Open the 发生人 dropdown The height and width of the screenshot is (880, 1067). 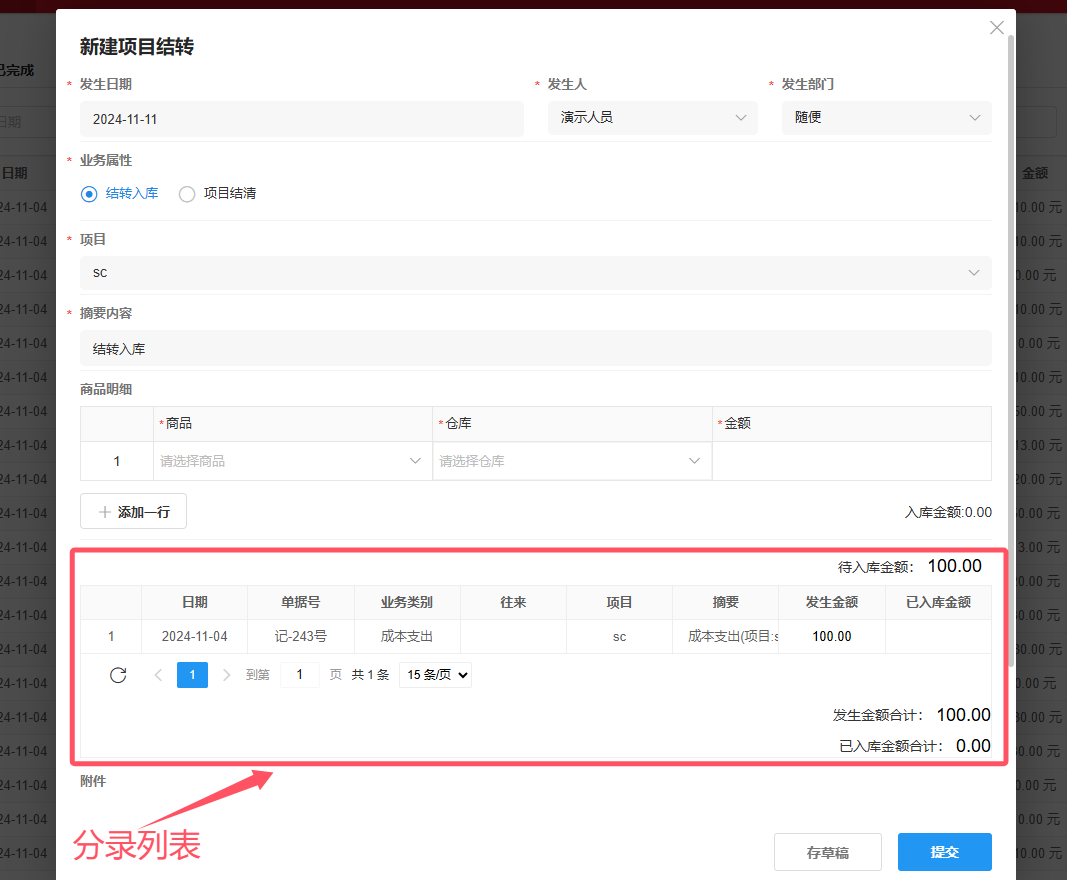tap(652, 118)
